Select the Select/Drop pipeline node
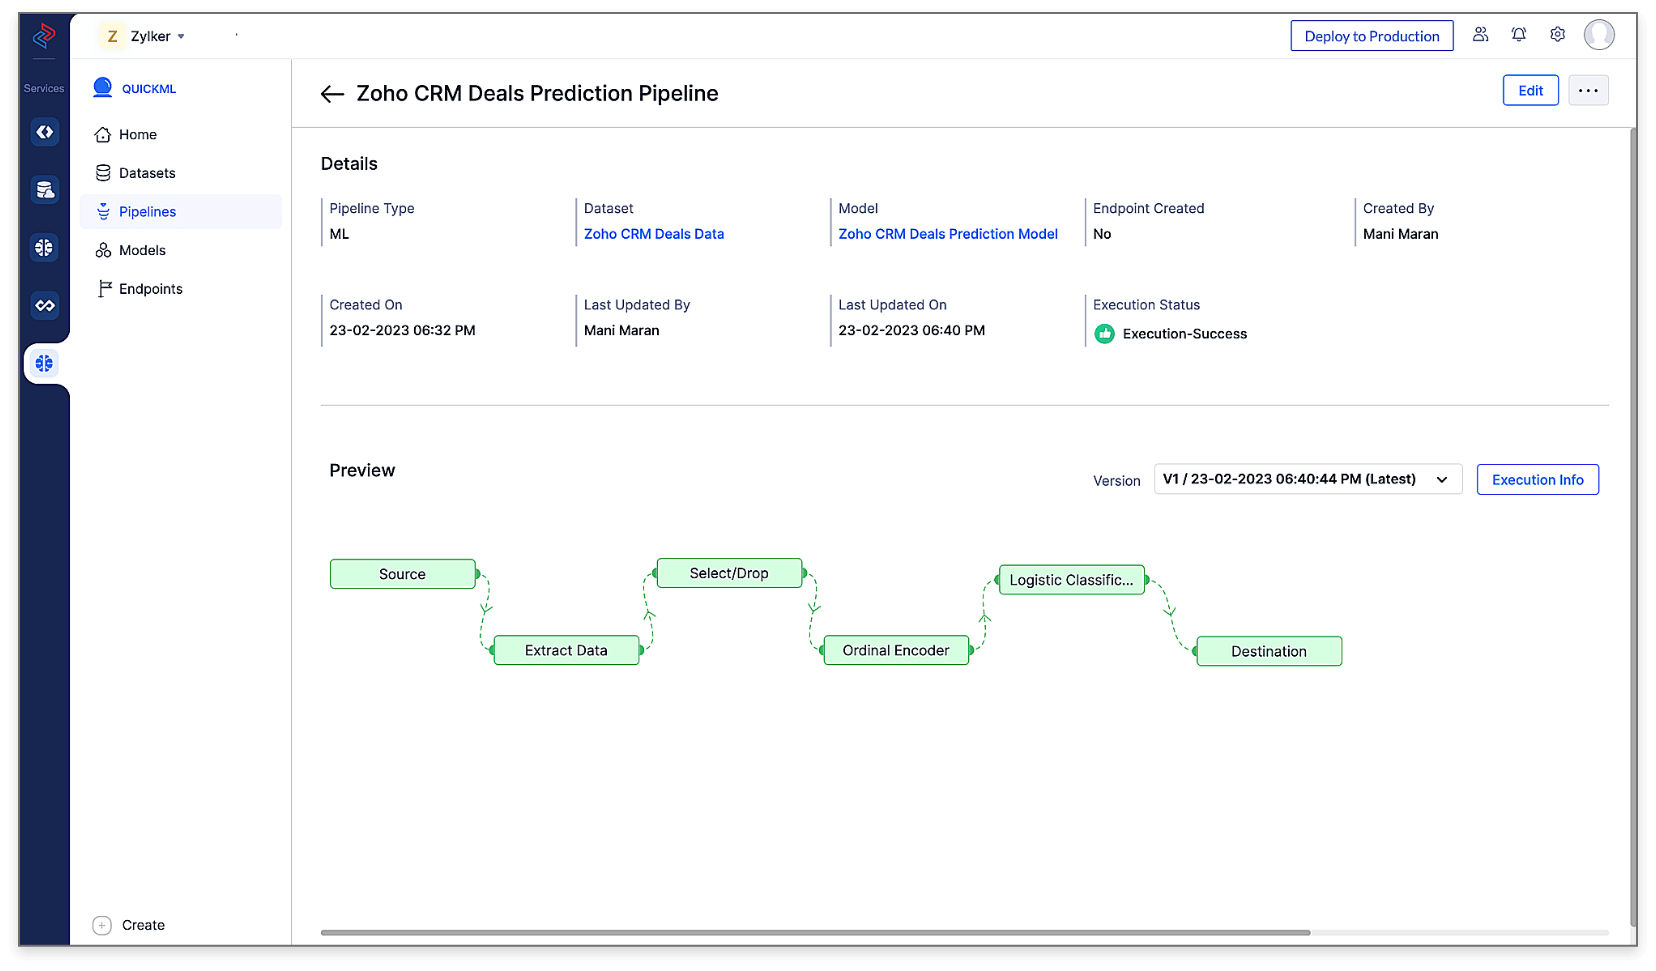 729,573
